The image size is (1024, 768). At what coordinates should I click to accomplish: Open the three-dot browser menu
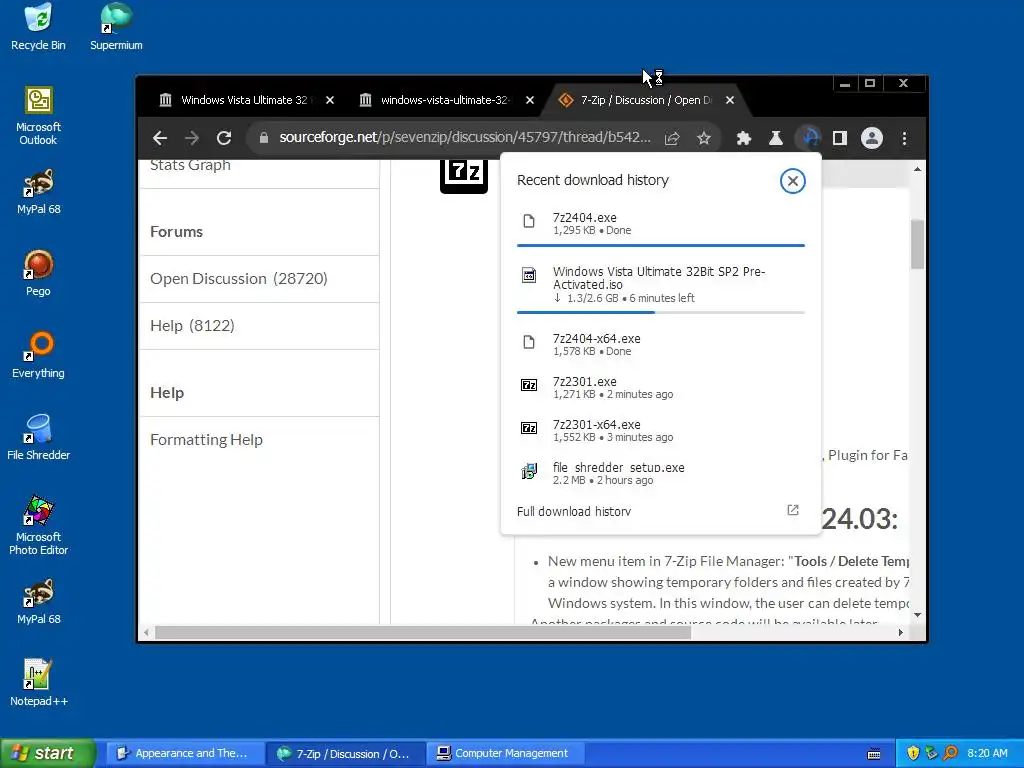pos(904,138)
